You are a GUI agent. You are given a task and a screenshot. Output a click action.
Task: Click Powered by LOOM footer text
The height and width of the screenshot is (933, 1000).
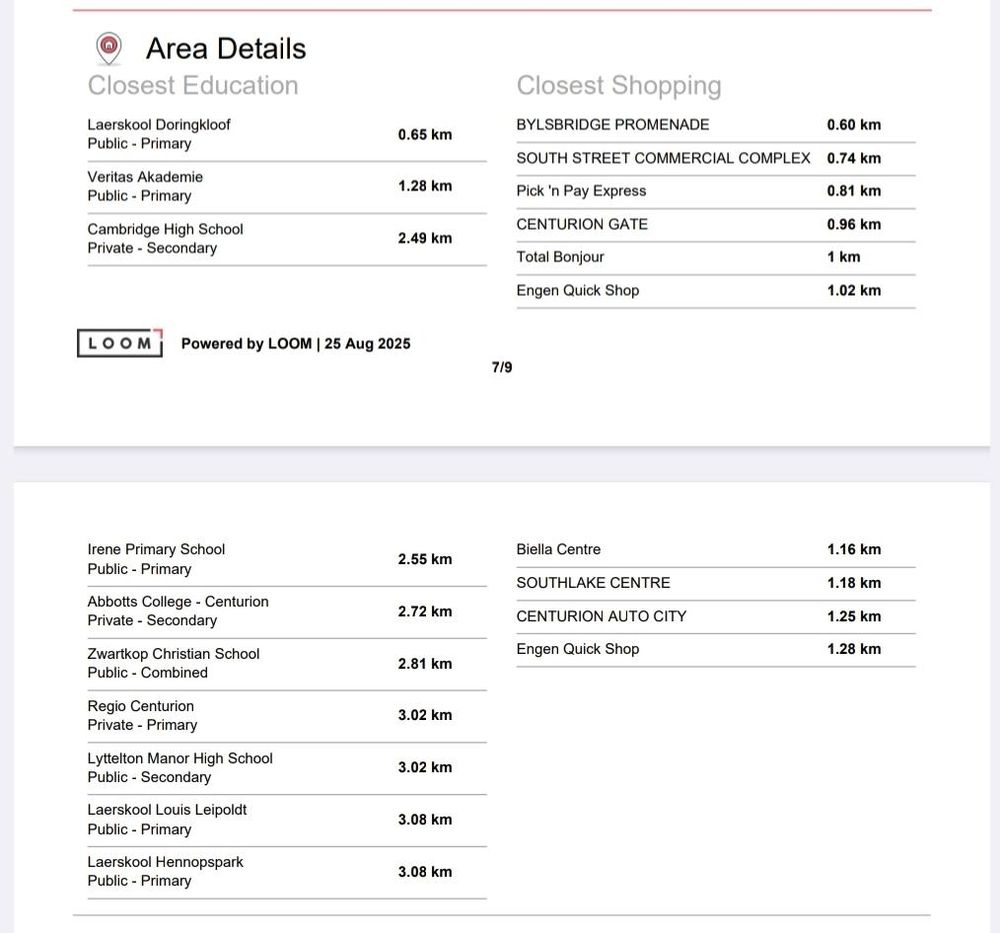pyautogui.click(x=295, y=343)
